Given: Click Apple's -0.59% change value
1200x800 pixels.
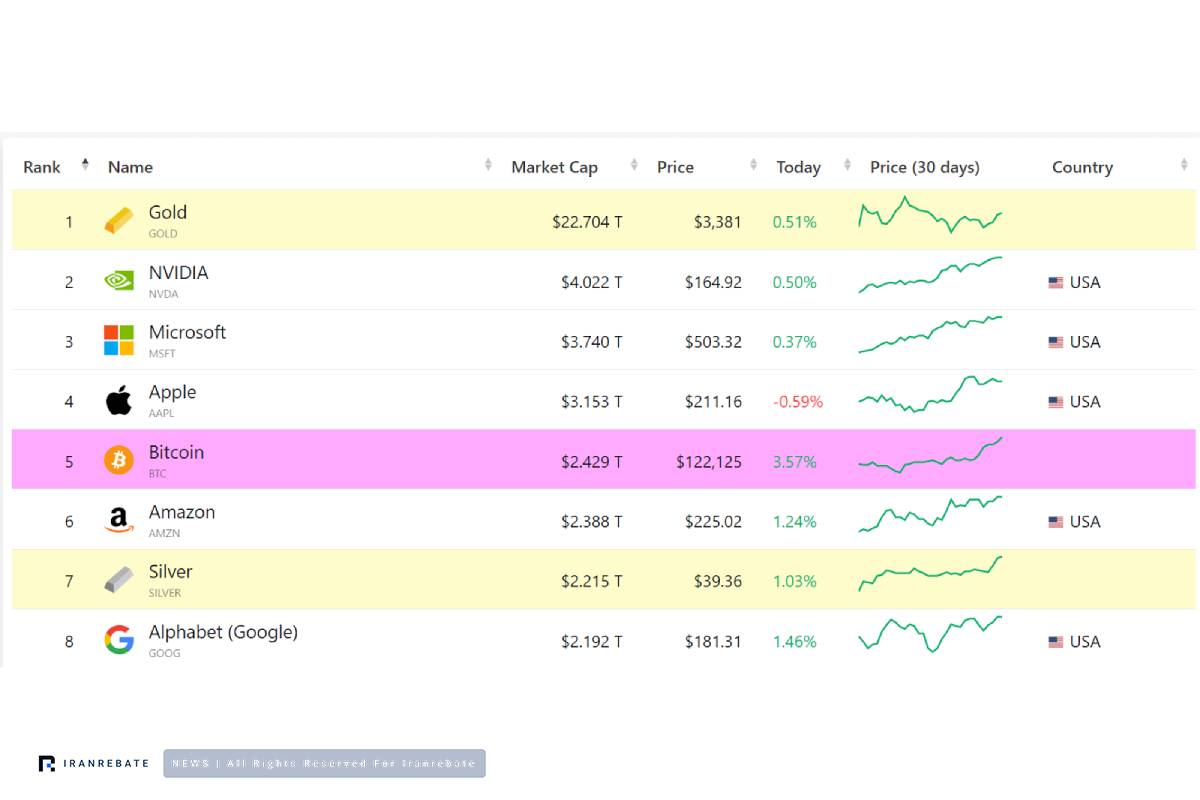Looking at the screenshot, I should pyautogui.click(x=798, y=402).
